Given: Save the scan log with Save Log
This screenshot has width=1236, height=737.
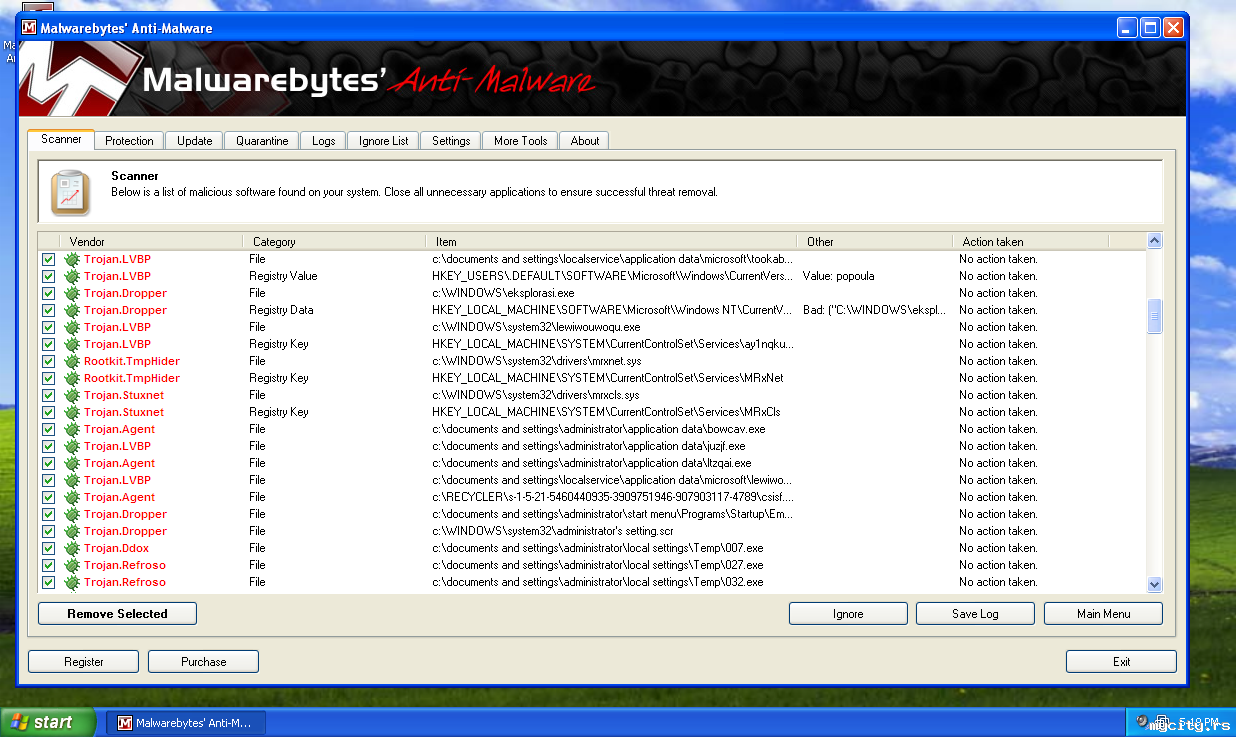Looking at the screenshot, I should point(975,614).
